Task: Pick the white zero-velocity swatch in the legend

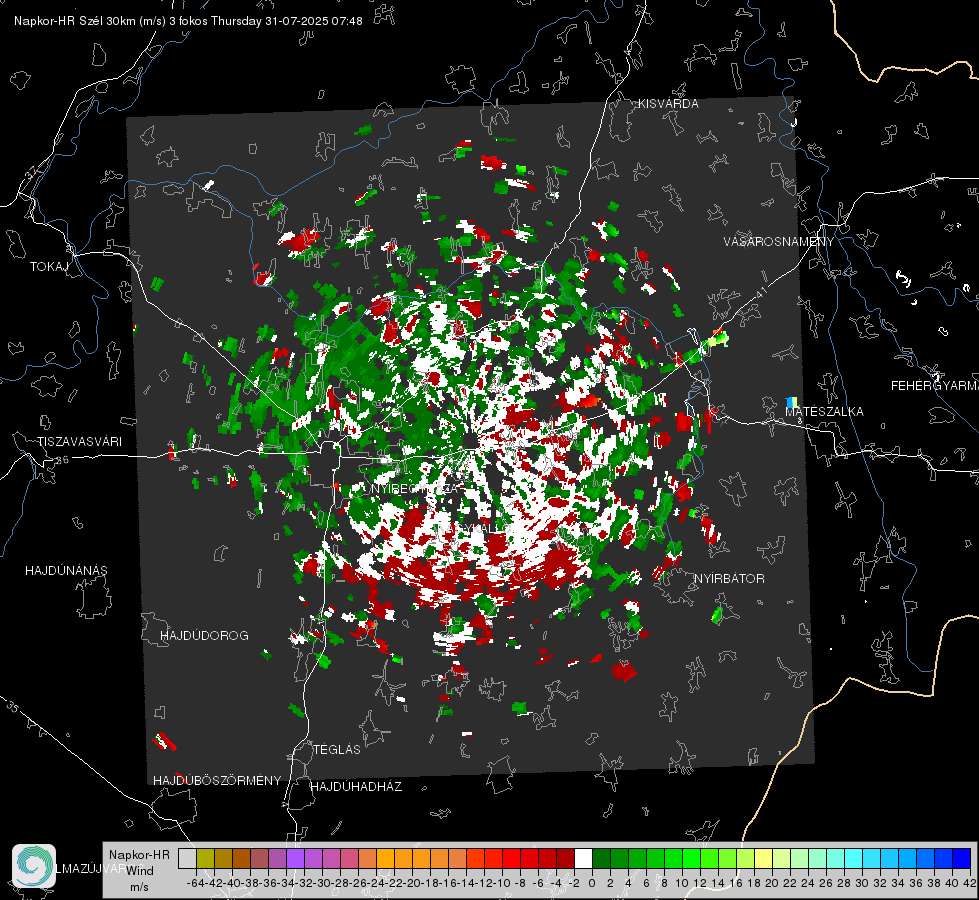Action: [583, 858]
